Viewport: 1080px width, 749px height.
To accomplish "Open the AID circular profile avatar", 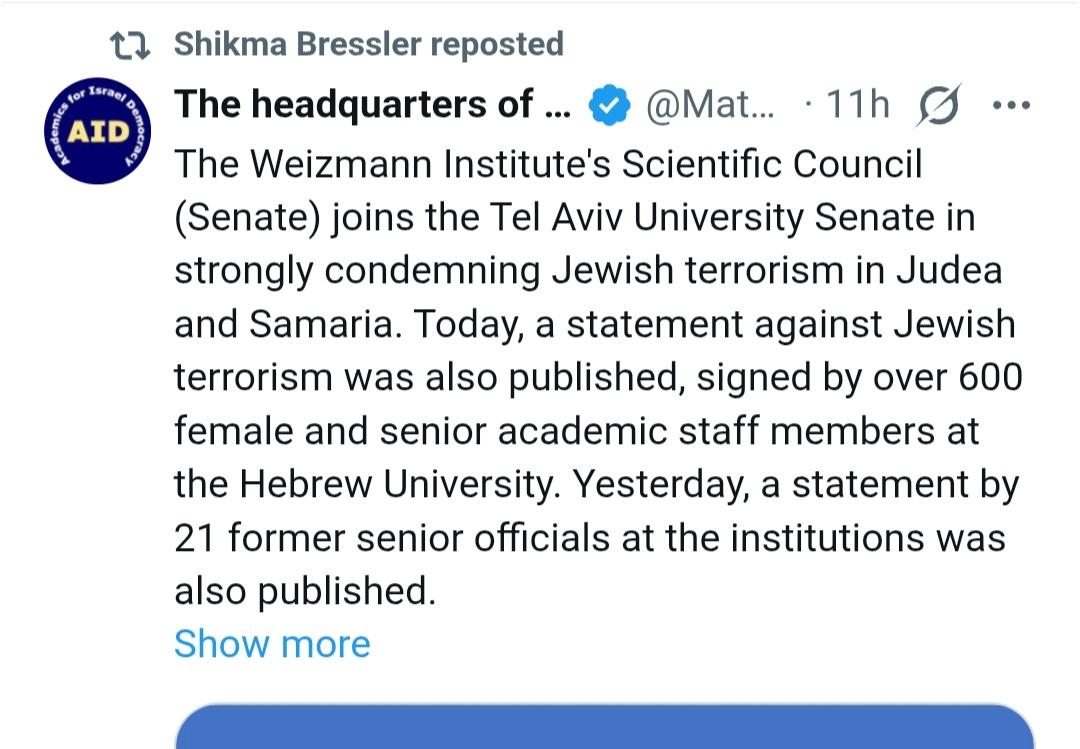I will 96,133.
